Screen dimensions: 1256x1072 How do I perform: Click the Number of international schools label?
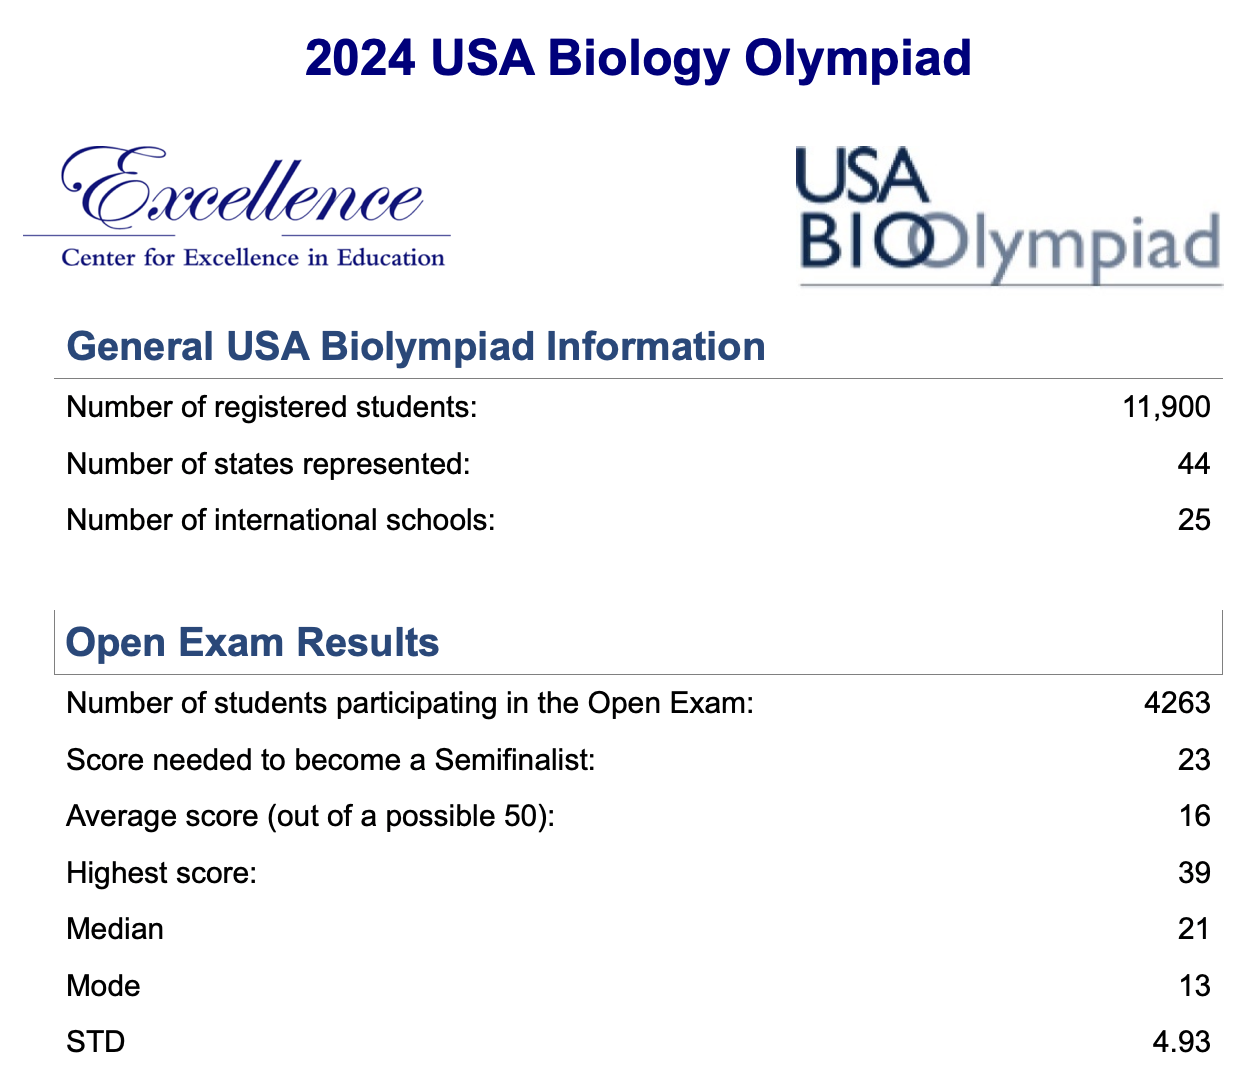pyautogui.click(x=281, y=520)
